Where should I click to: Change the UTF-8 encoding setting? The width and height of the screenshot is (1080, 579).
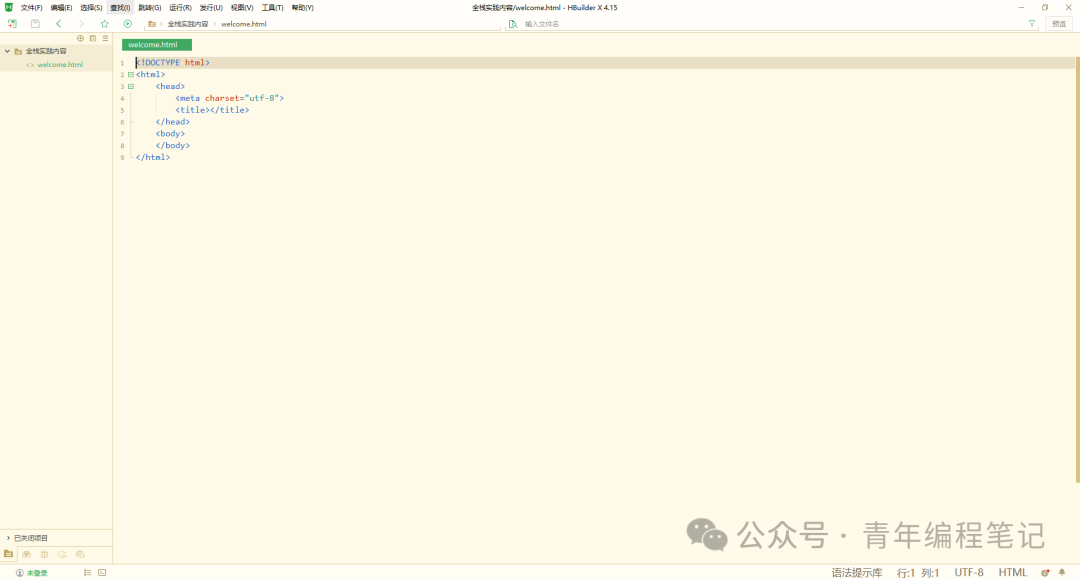click(968, 573)
